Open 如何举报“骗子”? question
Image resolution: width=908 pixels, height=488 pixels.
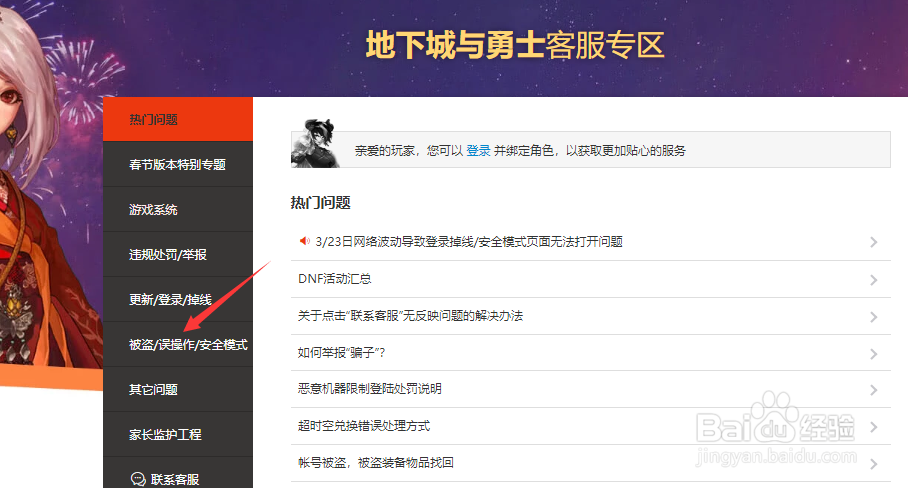tap(342, 353)
